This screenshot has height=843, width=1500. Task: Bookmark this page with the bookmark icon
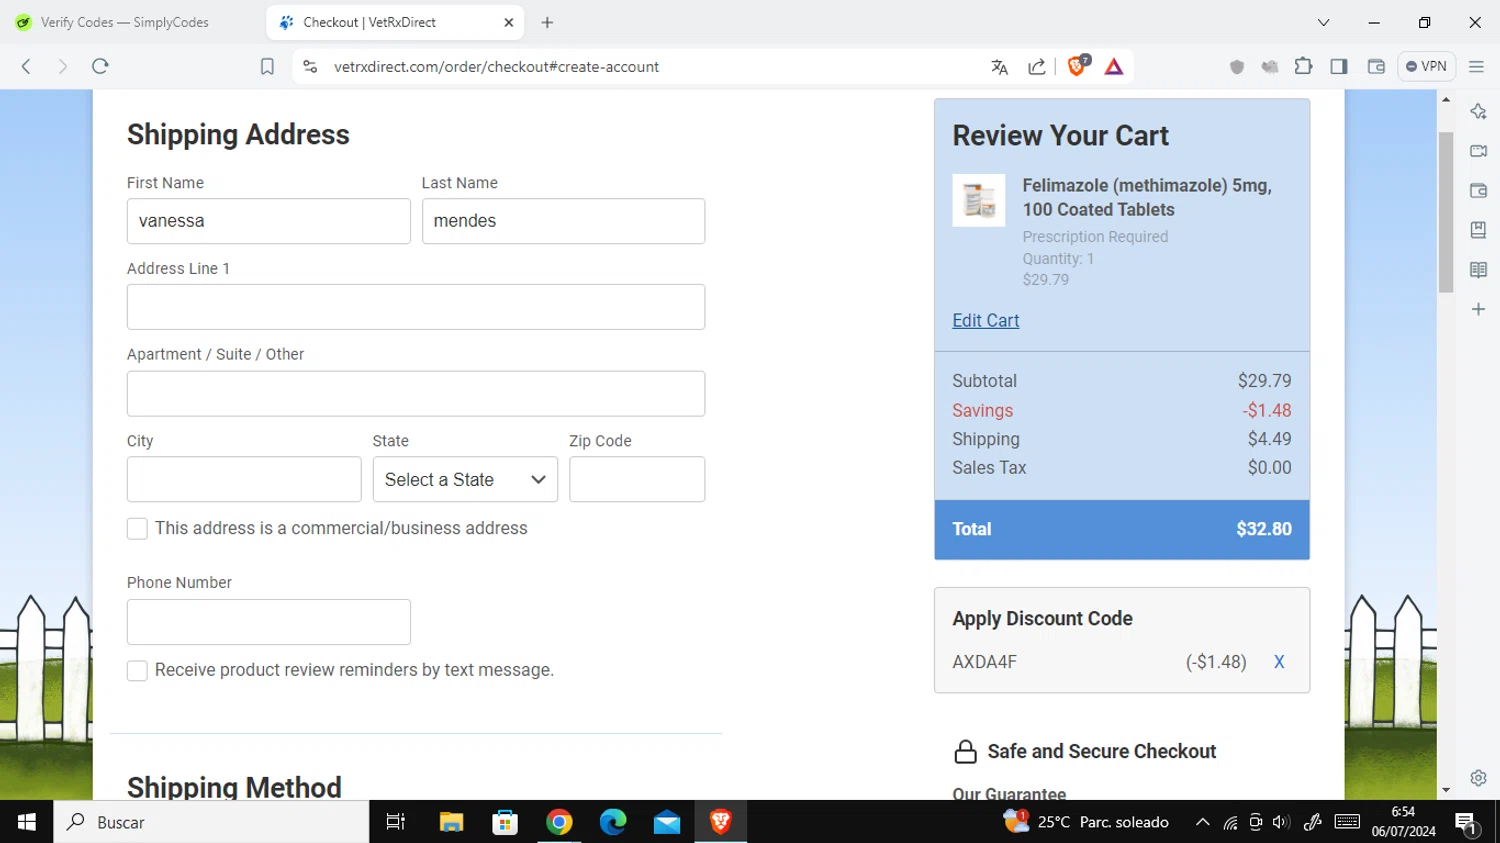tap(267, 67)
